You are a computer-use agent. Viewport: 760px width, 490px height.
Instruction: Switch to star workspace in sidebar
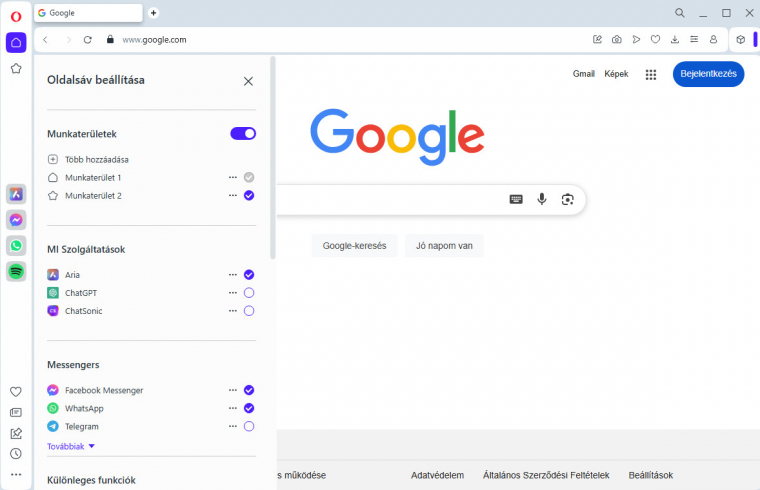point(16,68)
